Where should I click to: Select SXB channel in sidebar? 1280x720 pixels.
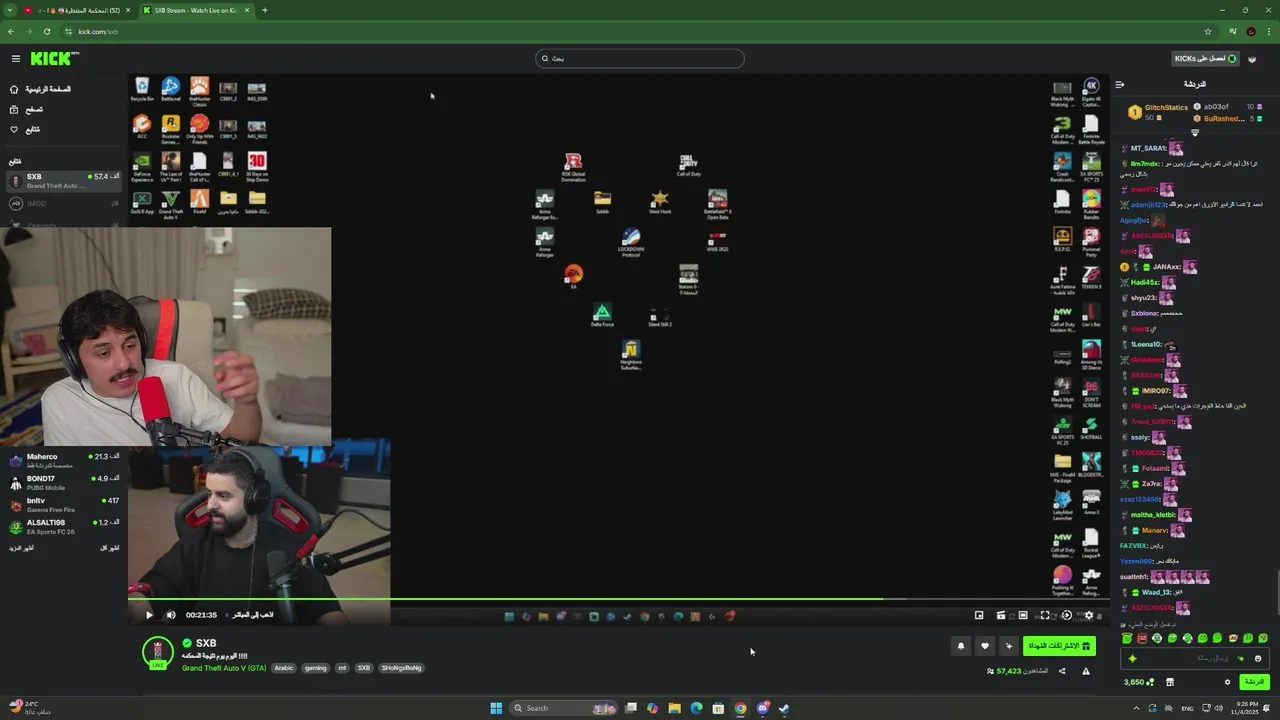point(64,181)
